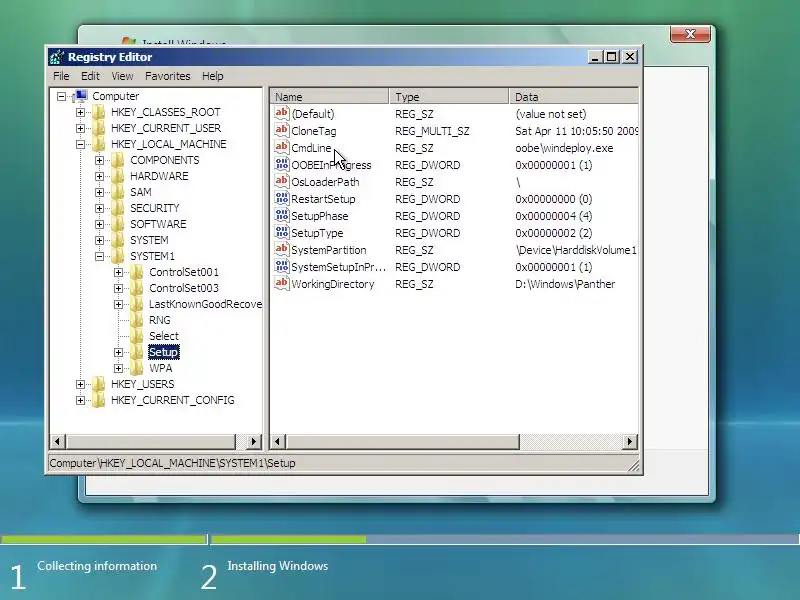Click the RNG folder icon

[x=136, y=320]
